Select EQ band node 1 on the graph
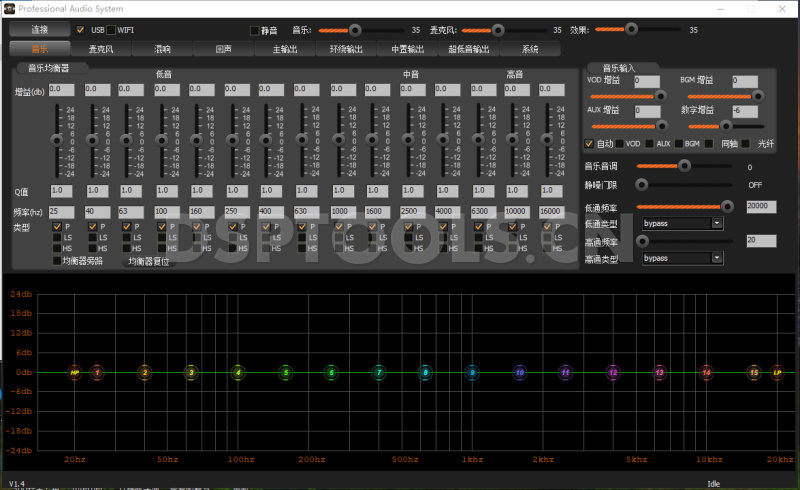Screen dimensions: 800x490 click(97, 373)
